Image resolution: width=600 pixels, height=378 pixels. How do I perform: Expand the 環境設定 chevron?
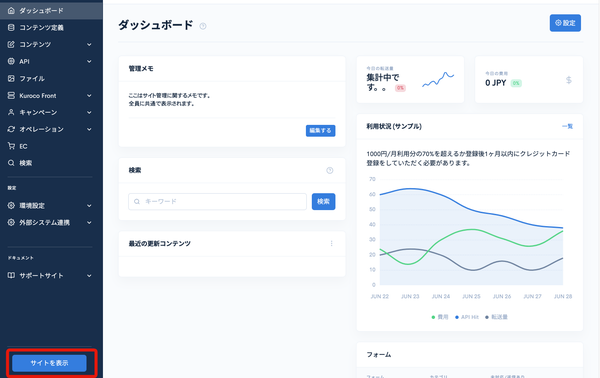(89, 205)
